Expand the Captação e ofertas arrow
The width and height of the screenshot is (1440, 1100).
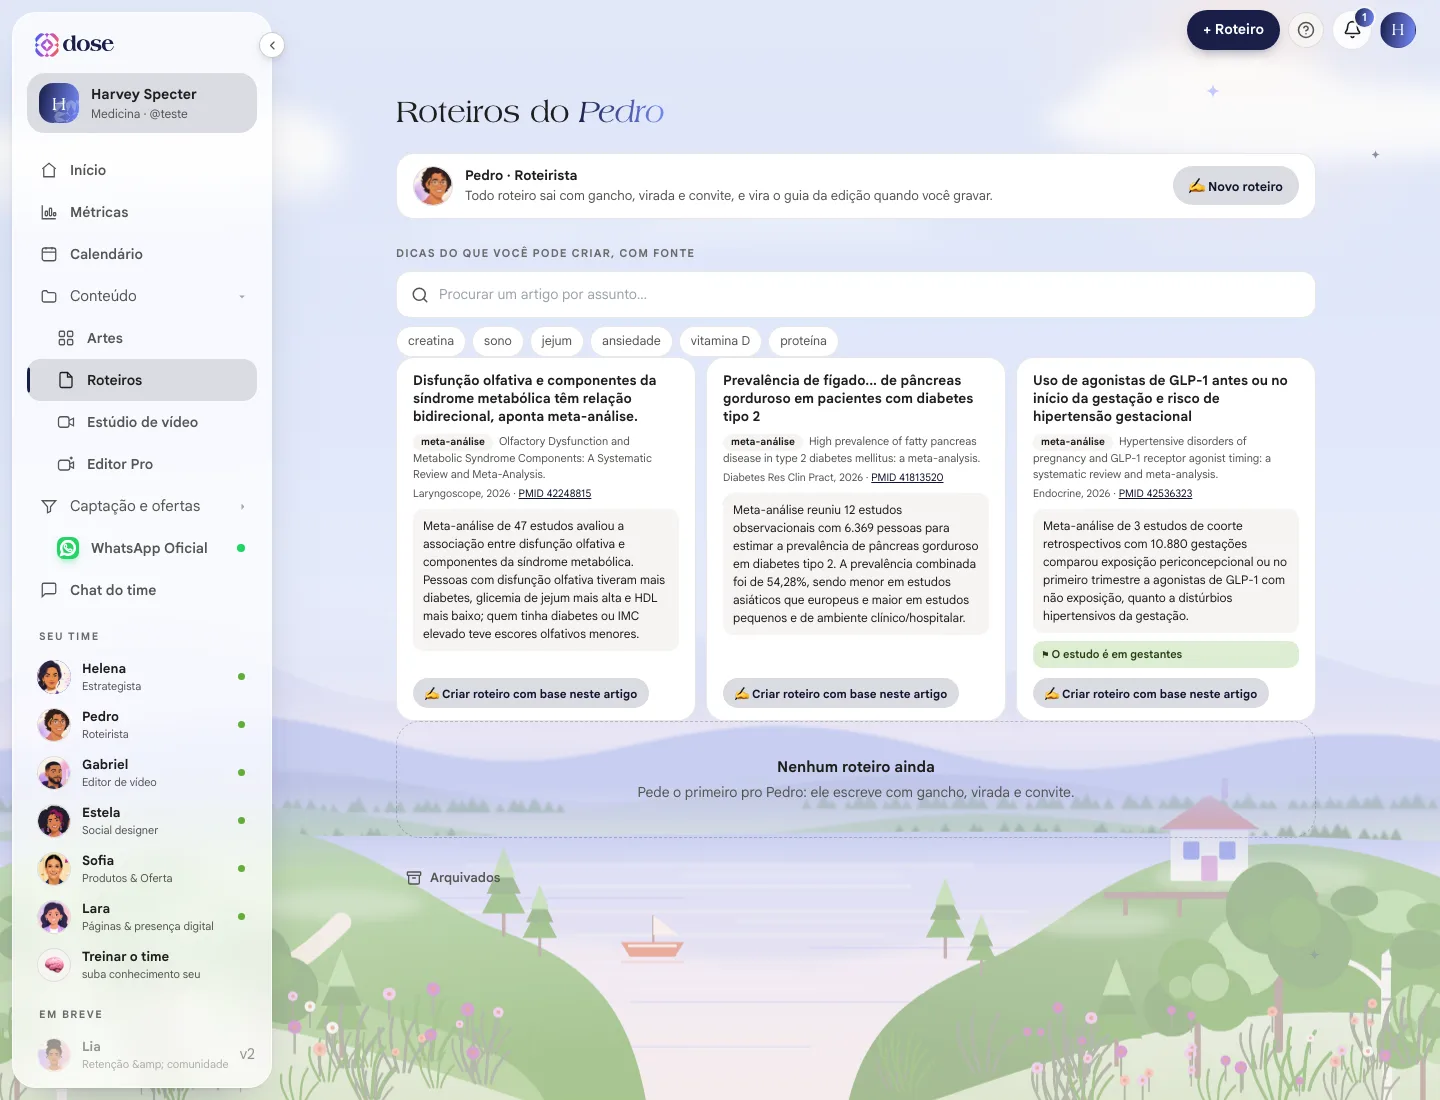click(242, 506)
